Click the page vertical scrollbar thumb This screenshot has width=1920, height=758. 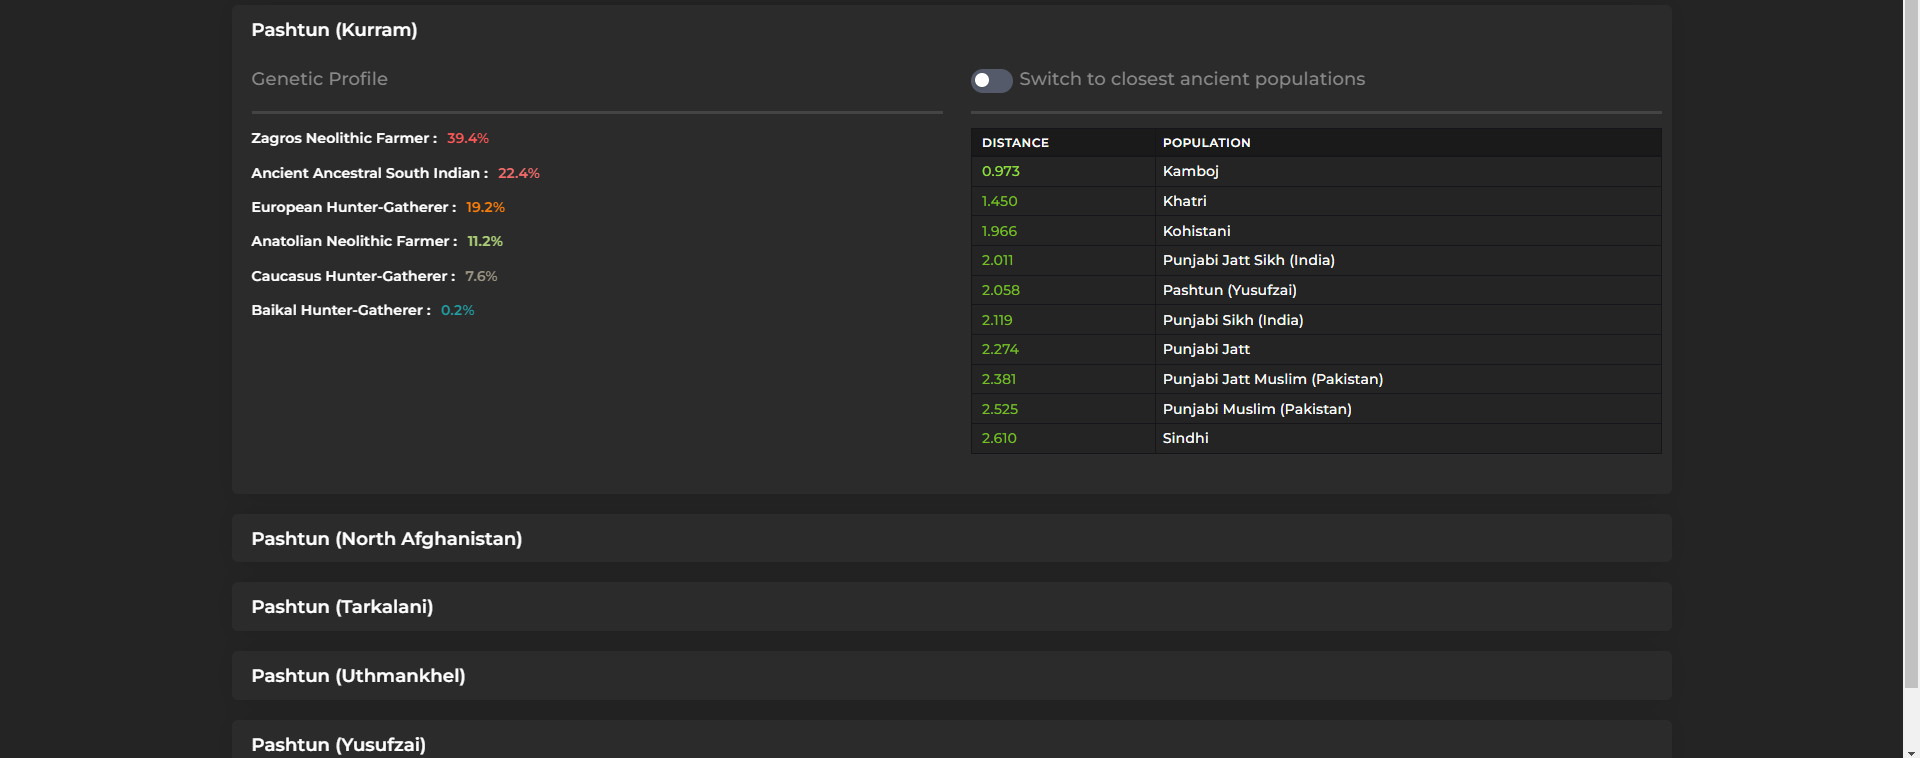[x=1911, y=343]
